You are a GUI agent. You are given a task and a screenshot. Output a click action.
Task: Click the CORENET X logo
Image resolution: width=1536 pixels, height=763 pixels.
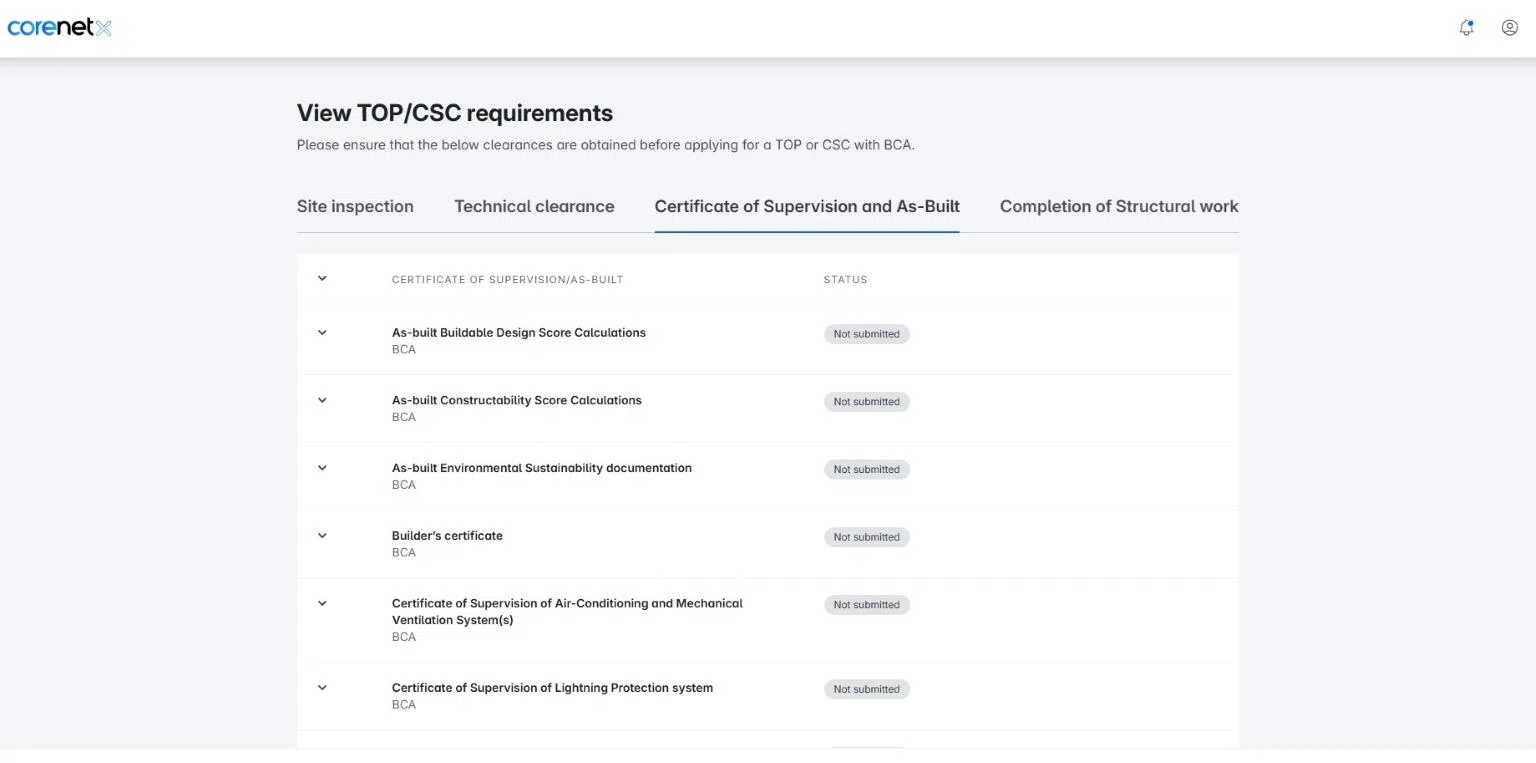tap(59, 27)
